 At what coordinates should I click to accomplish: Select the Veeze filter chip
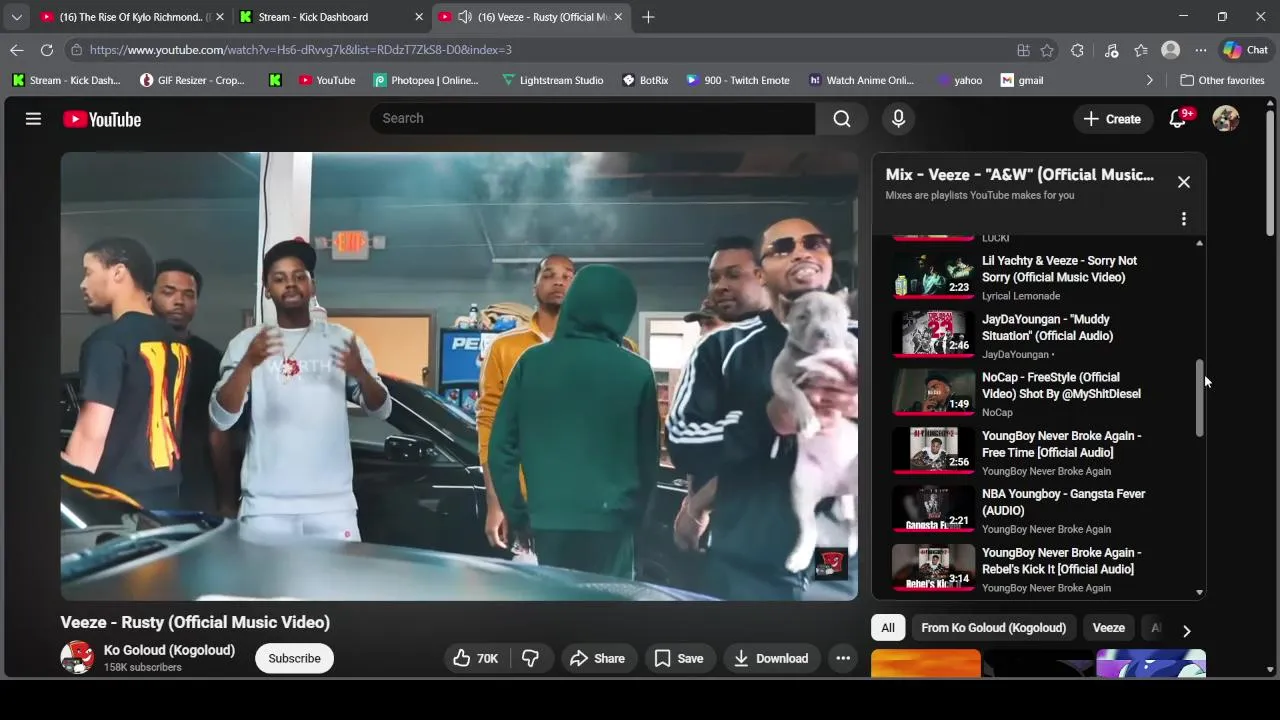click(1108, 628)
